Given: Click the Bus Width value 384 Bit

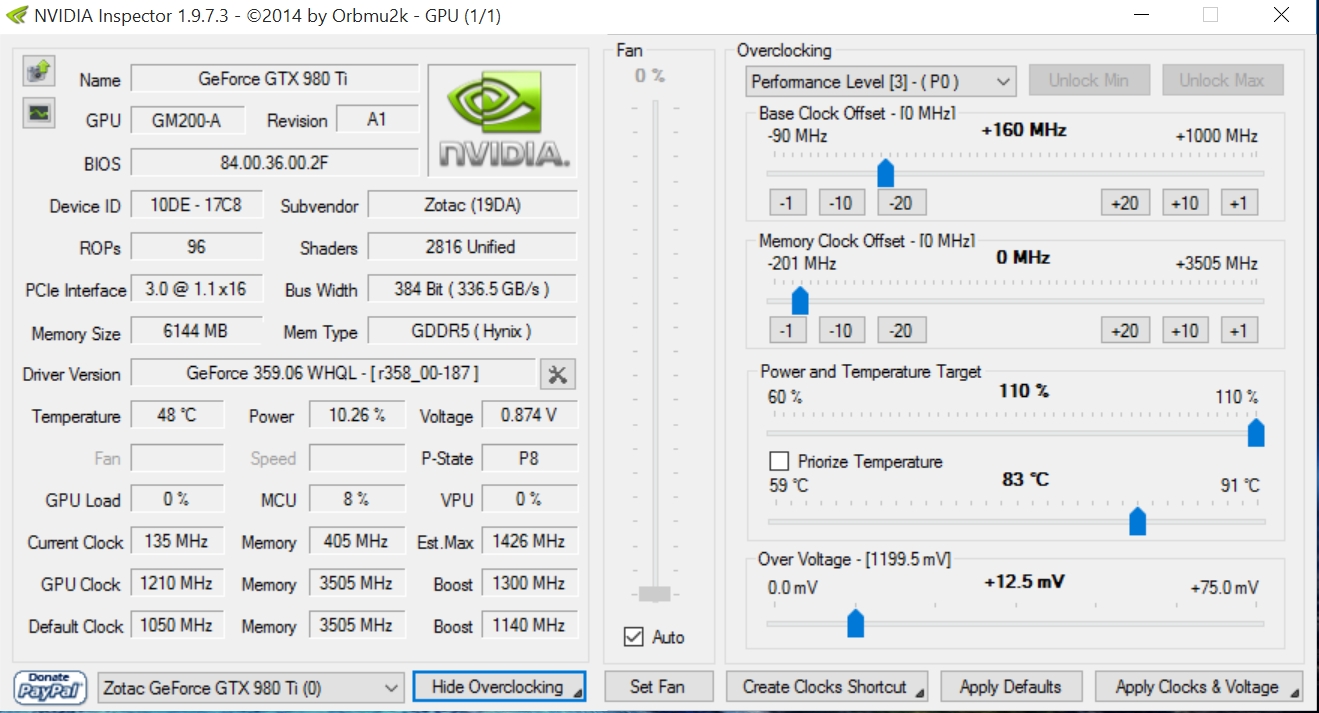Looking at the screenshot, I should 472,289.
